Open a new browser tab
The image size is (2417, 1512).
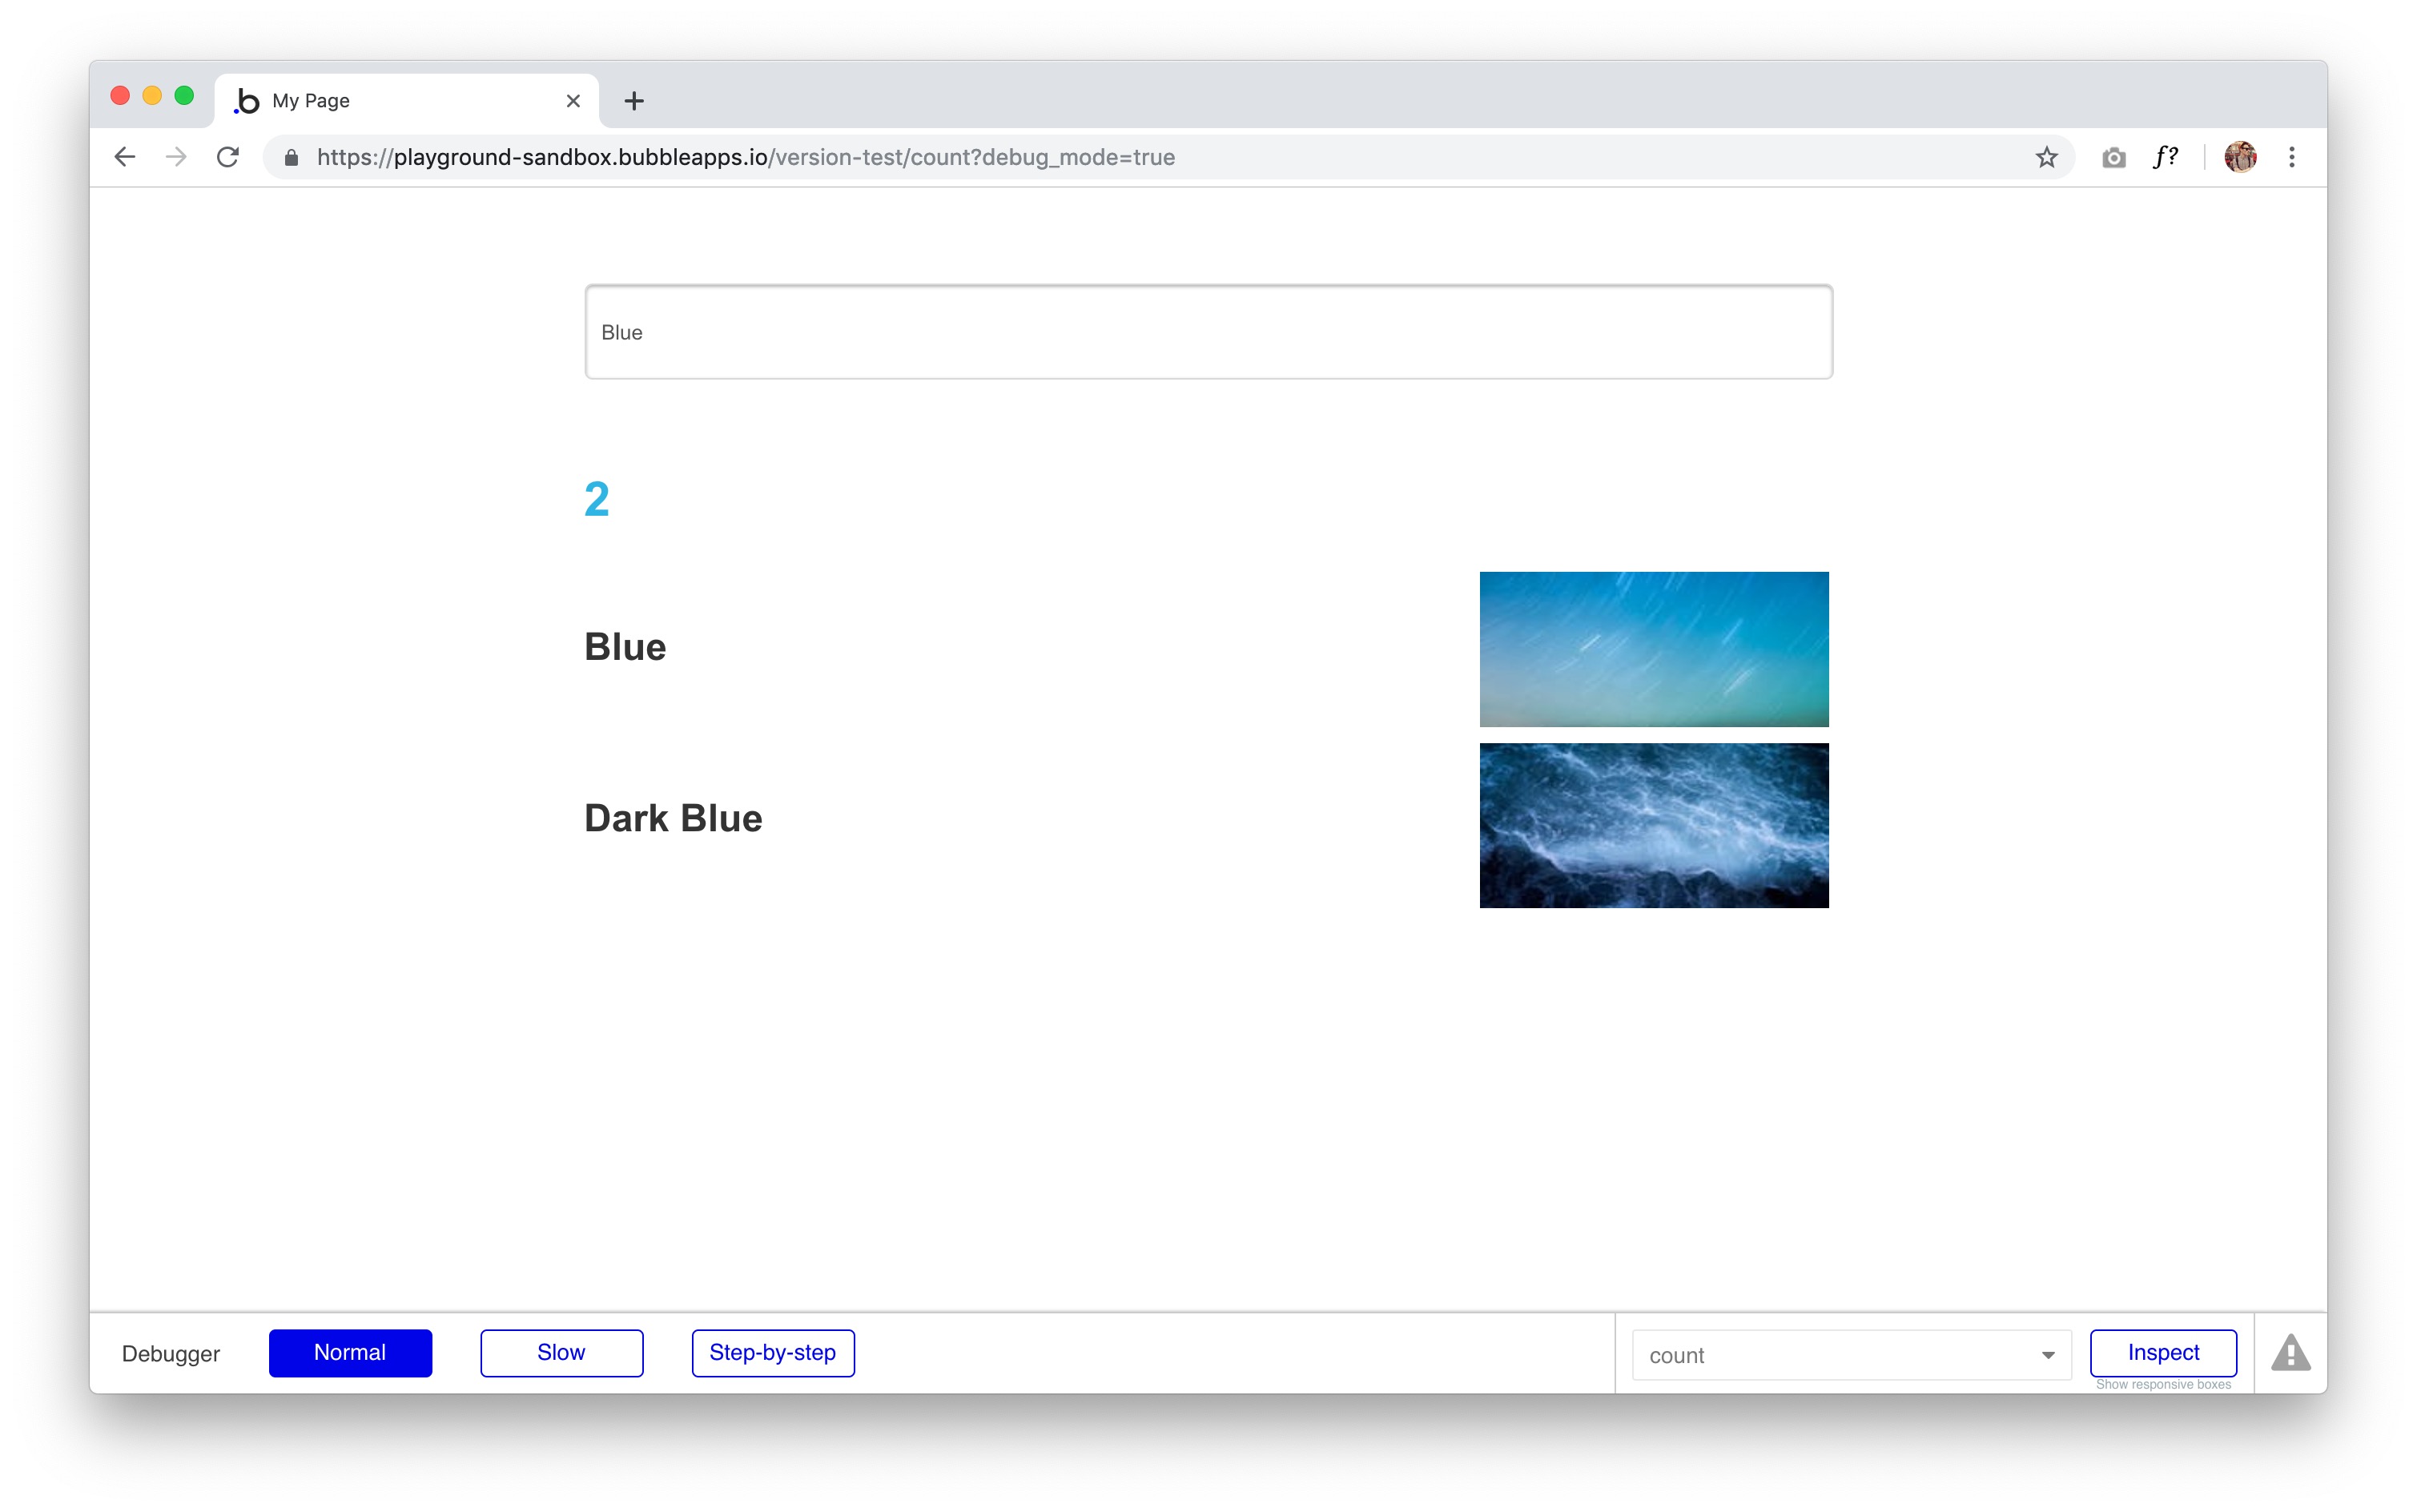click(x=633, y=101)
